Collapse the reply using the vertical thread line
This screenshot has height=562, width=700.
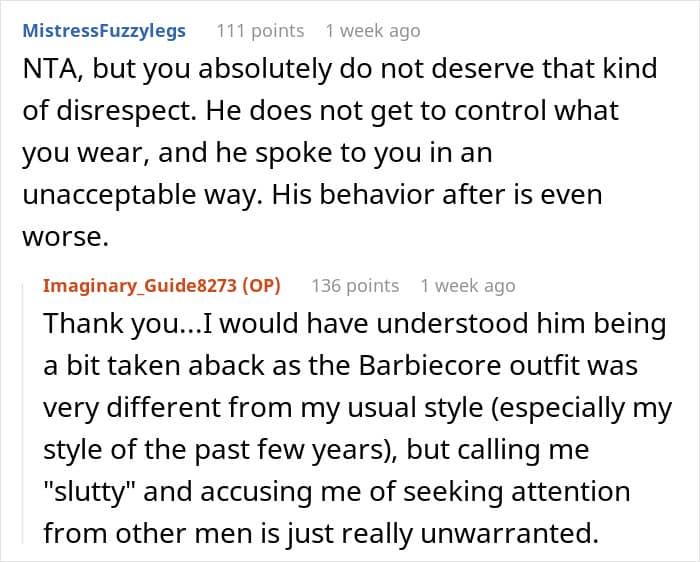[x=23, y=413]
